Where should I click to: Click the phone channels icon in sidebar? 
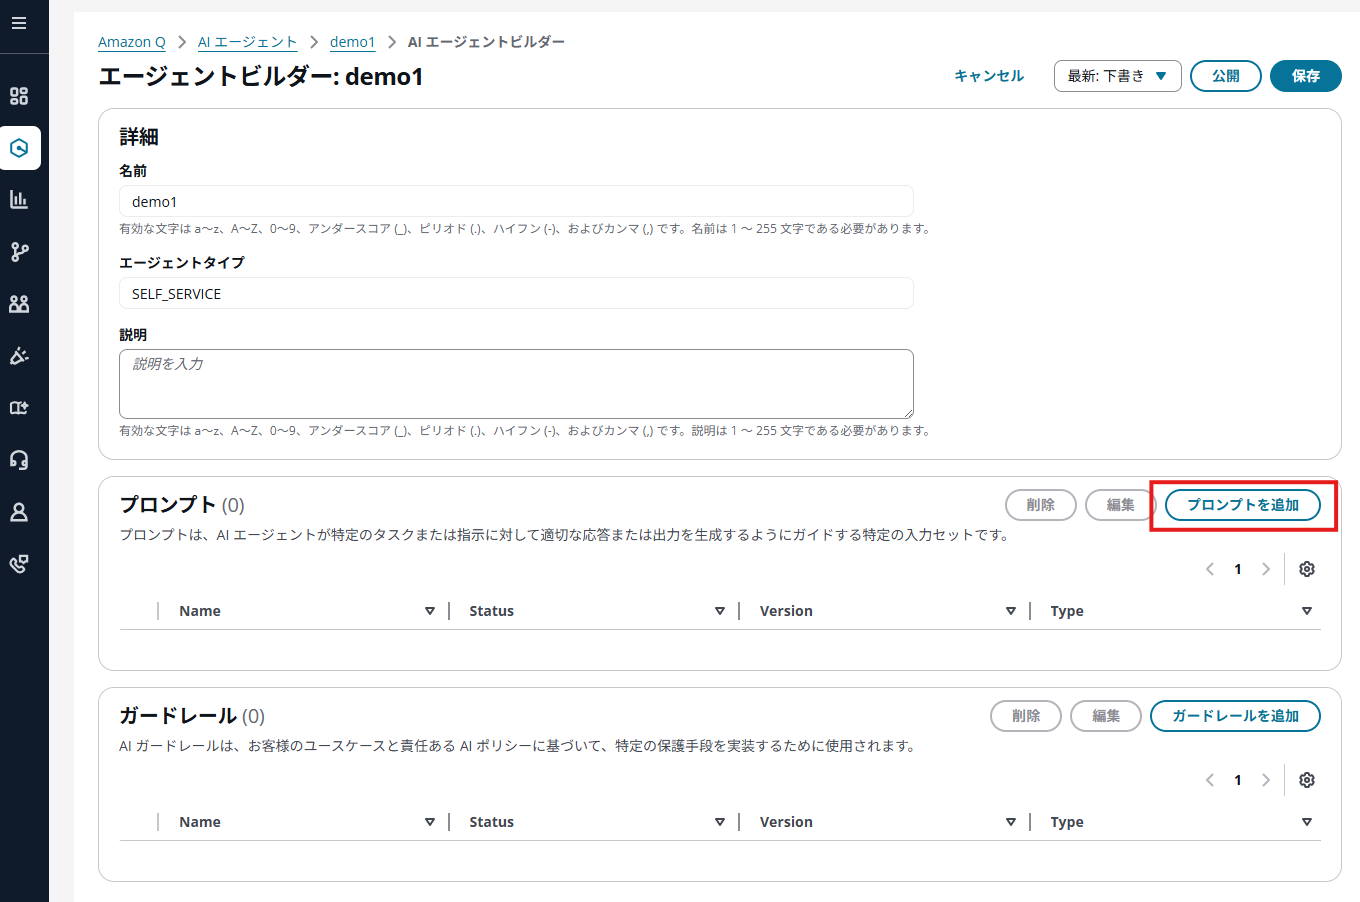pyautogui.click(x=19, y=564)
